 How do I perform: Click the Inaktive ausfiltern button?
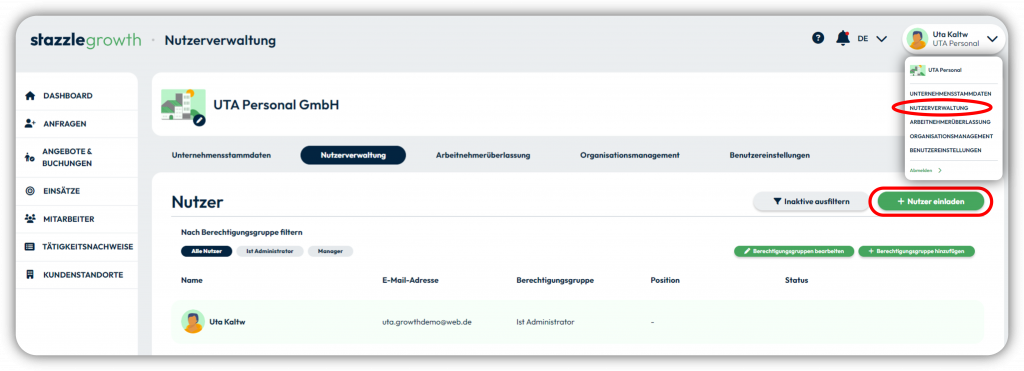[x=811, y=202]
